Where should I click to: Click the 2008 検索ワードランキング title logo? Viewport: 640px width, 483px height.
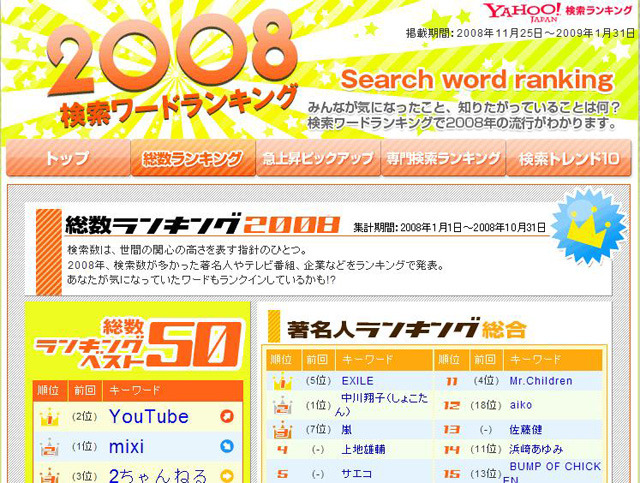[173, 69]
